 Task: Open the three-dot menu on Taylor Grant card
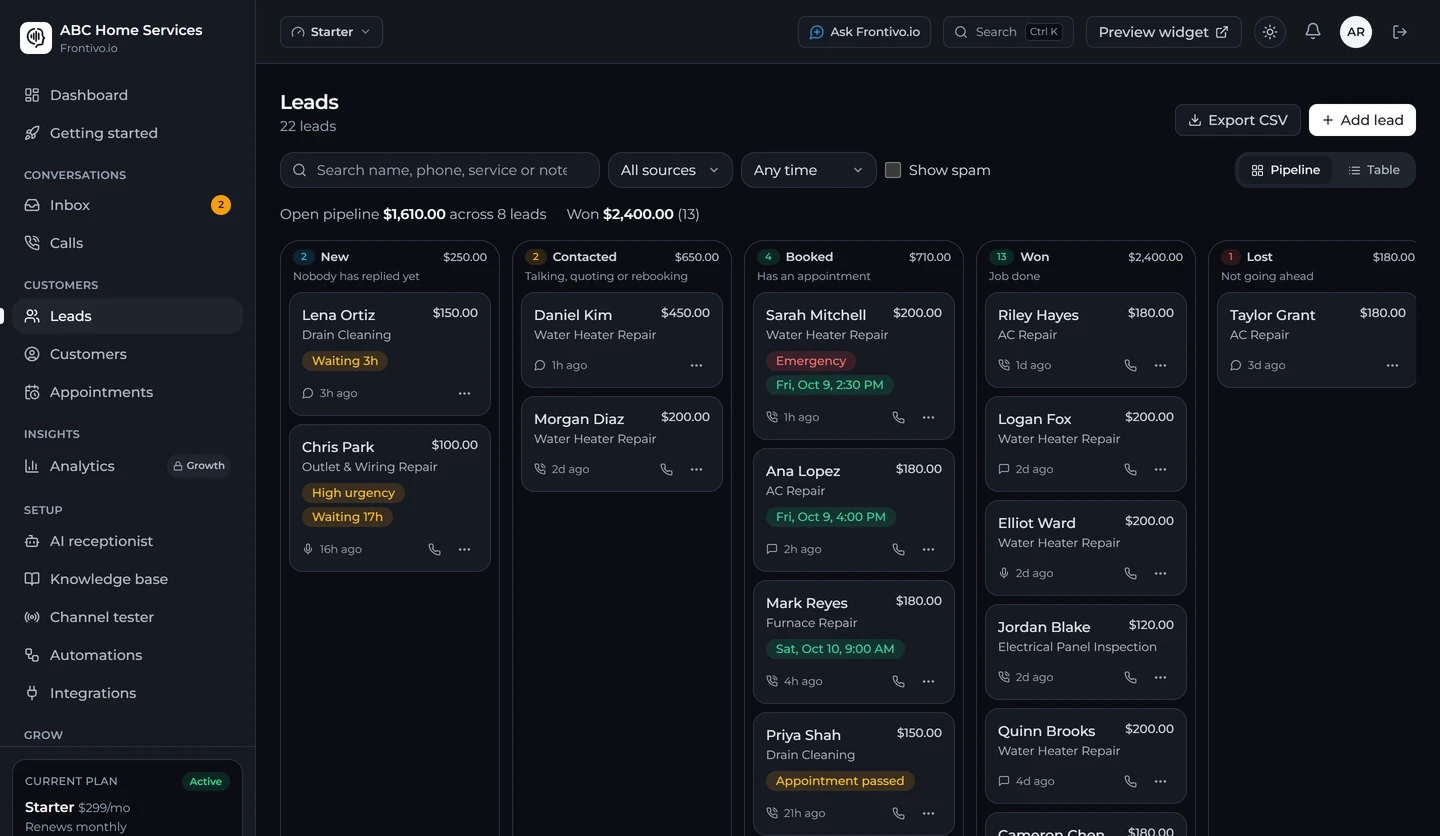[1392, 365]
